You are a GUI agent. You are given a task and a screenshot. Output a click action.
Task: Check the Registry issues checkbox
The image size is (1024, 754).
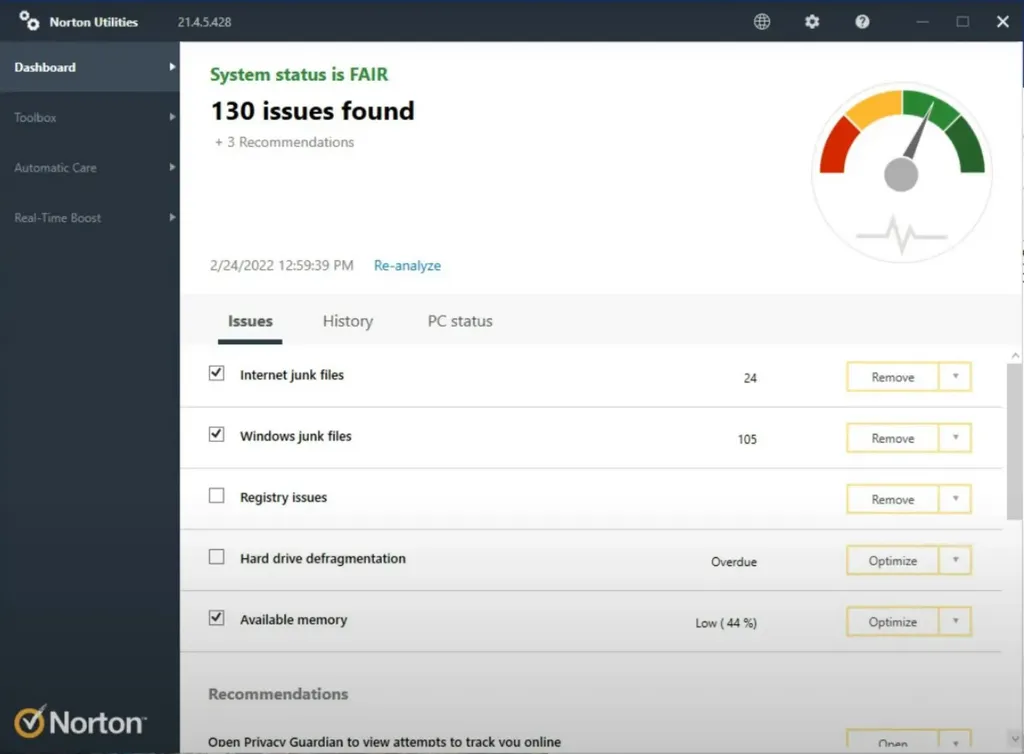216,495
